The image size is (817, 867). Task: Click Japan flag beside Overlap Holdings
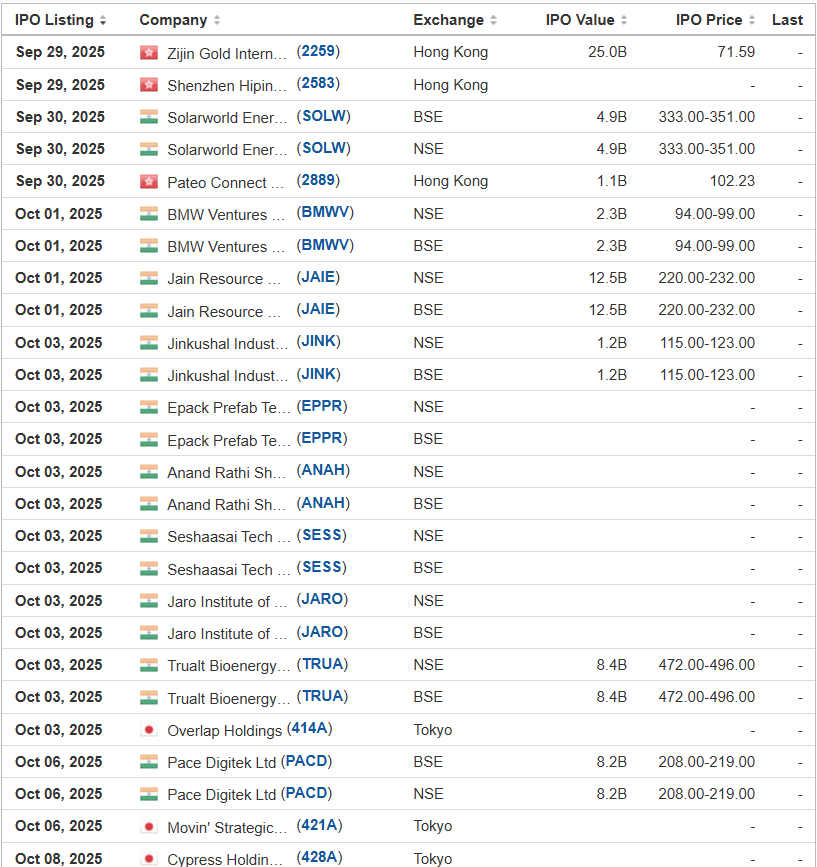point(149,730)
